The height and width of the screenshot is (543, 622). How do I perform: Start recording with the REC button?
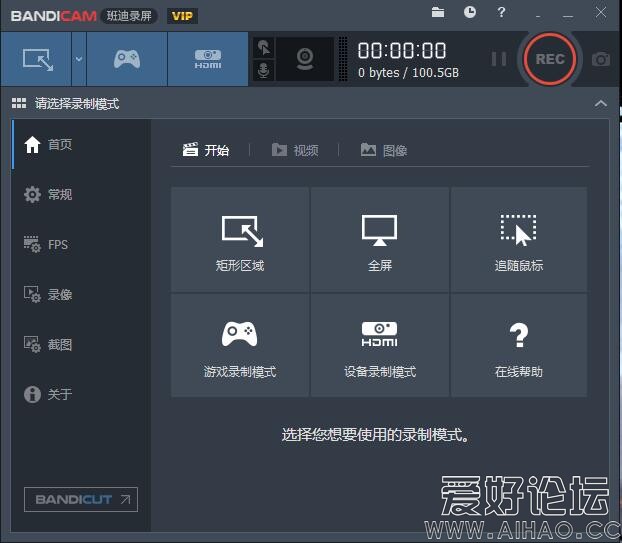point(550,59)
